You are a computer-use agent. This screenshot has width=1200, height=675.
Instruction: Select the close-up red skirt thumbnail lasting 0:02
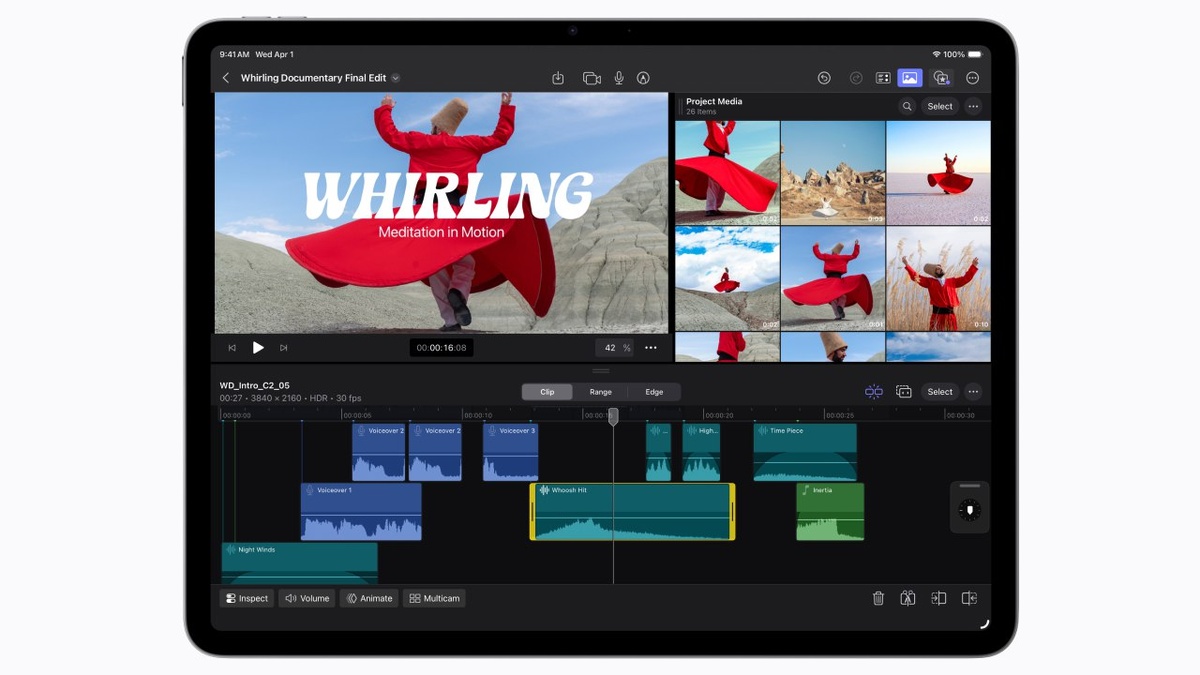(727, 173)
